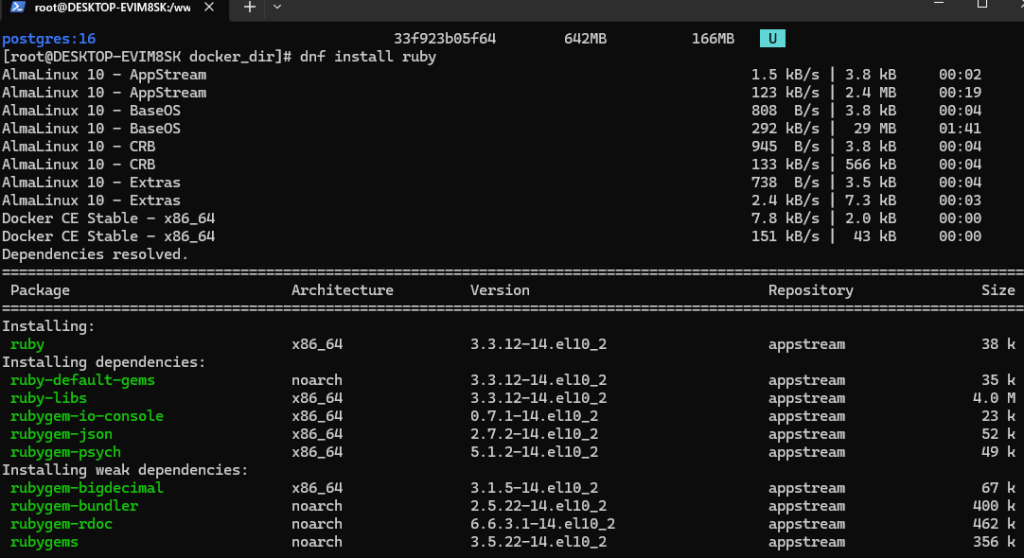
Task: Click the blue postgres:16 image name
Action: [49, 39]
